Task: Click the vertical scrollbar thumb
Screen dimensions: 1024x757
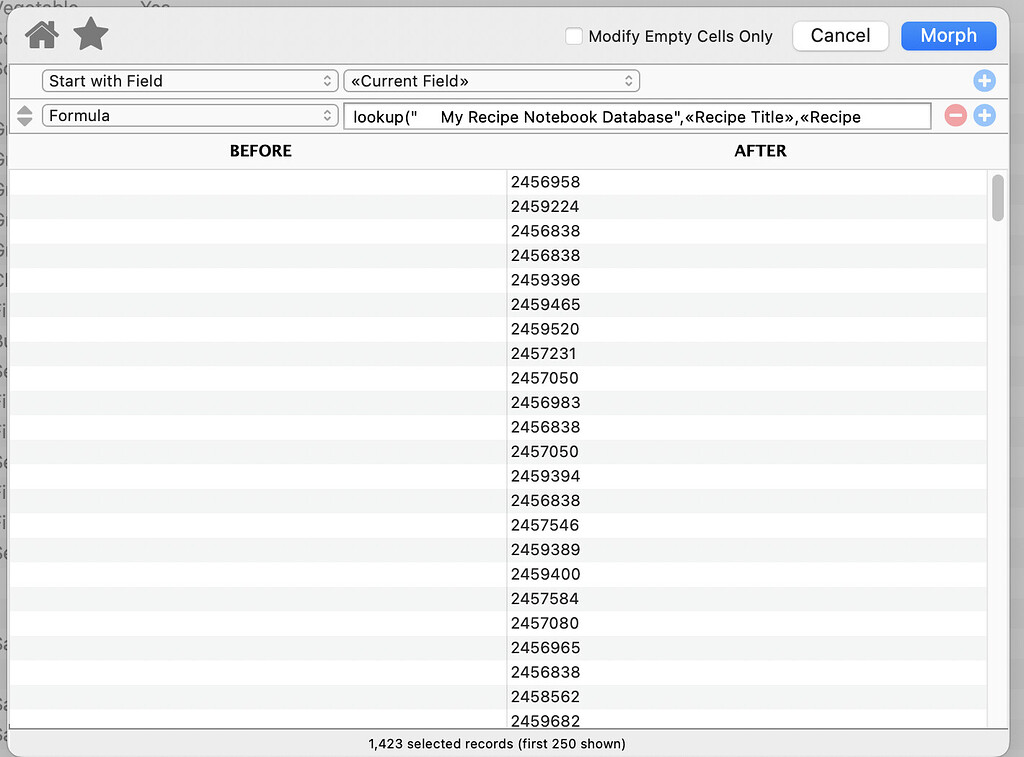Action: point(997,198)
